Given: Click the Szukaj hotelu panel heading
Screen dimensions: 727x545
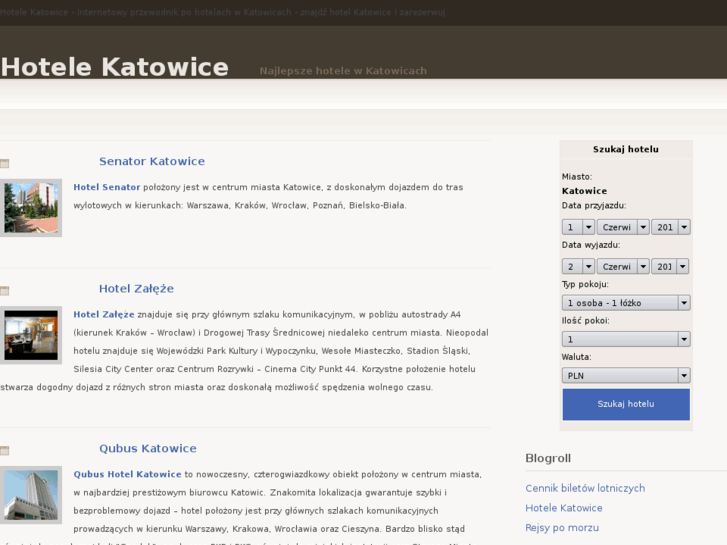Looking at the screenshot, I should tap(625, 149).
